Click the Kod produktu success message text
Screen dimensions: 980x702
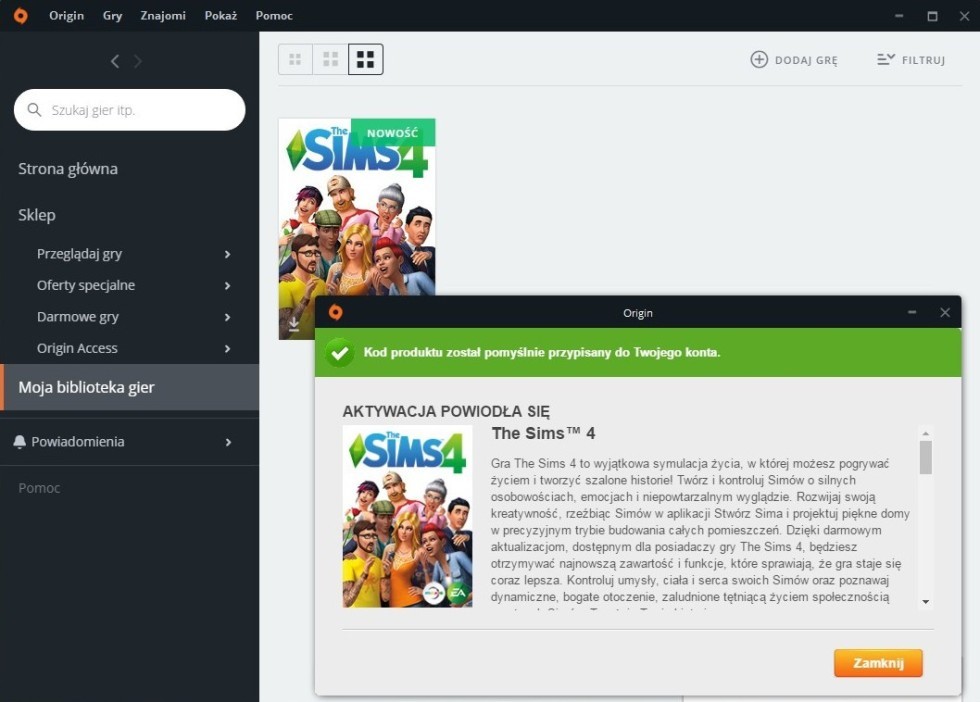542,353
